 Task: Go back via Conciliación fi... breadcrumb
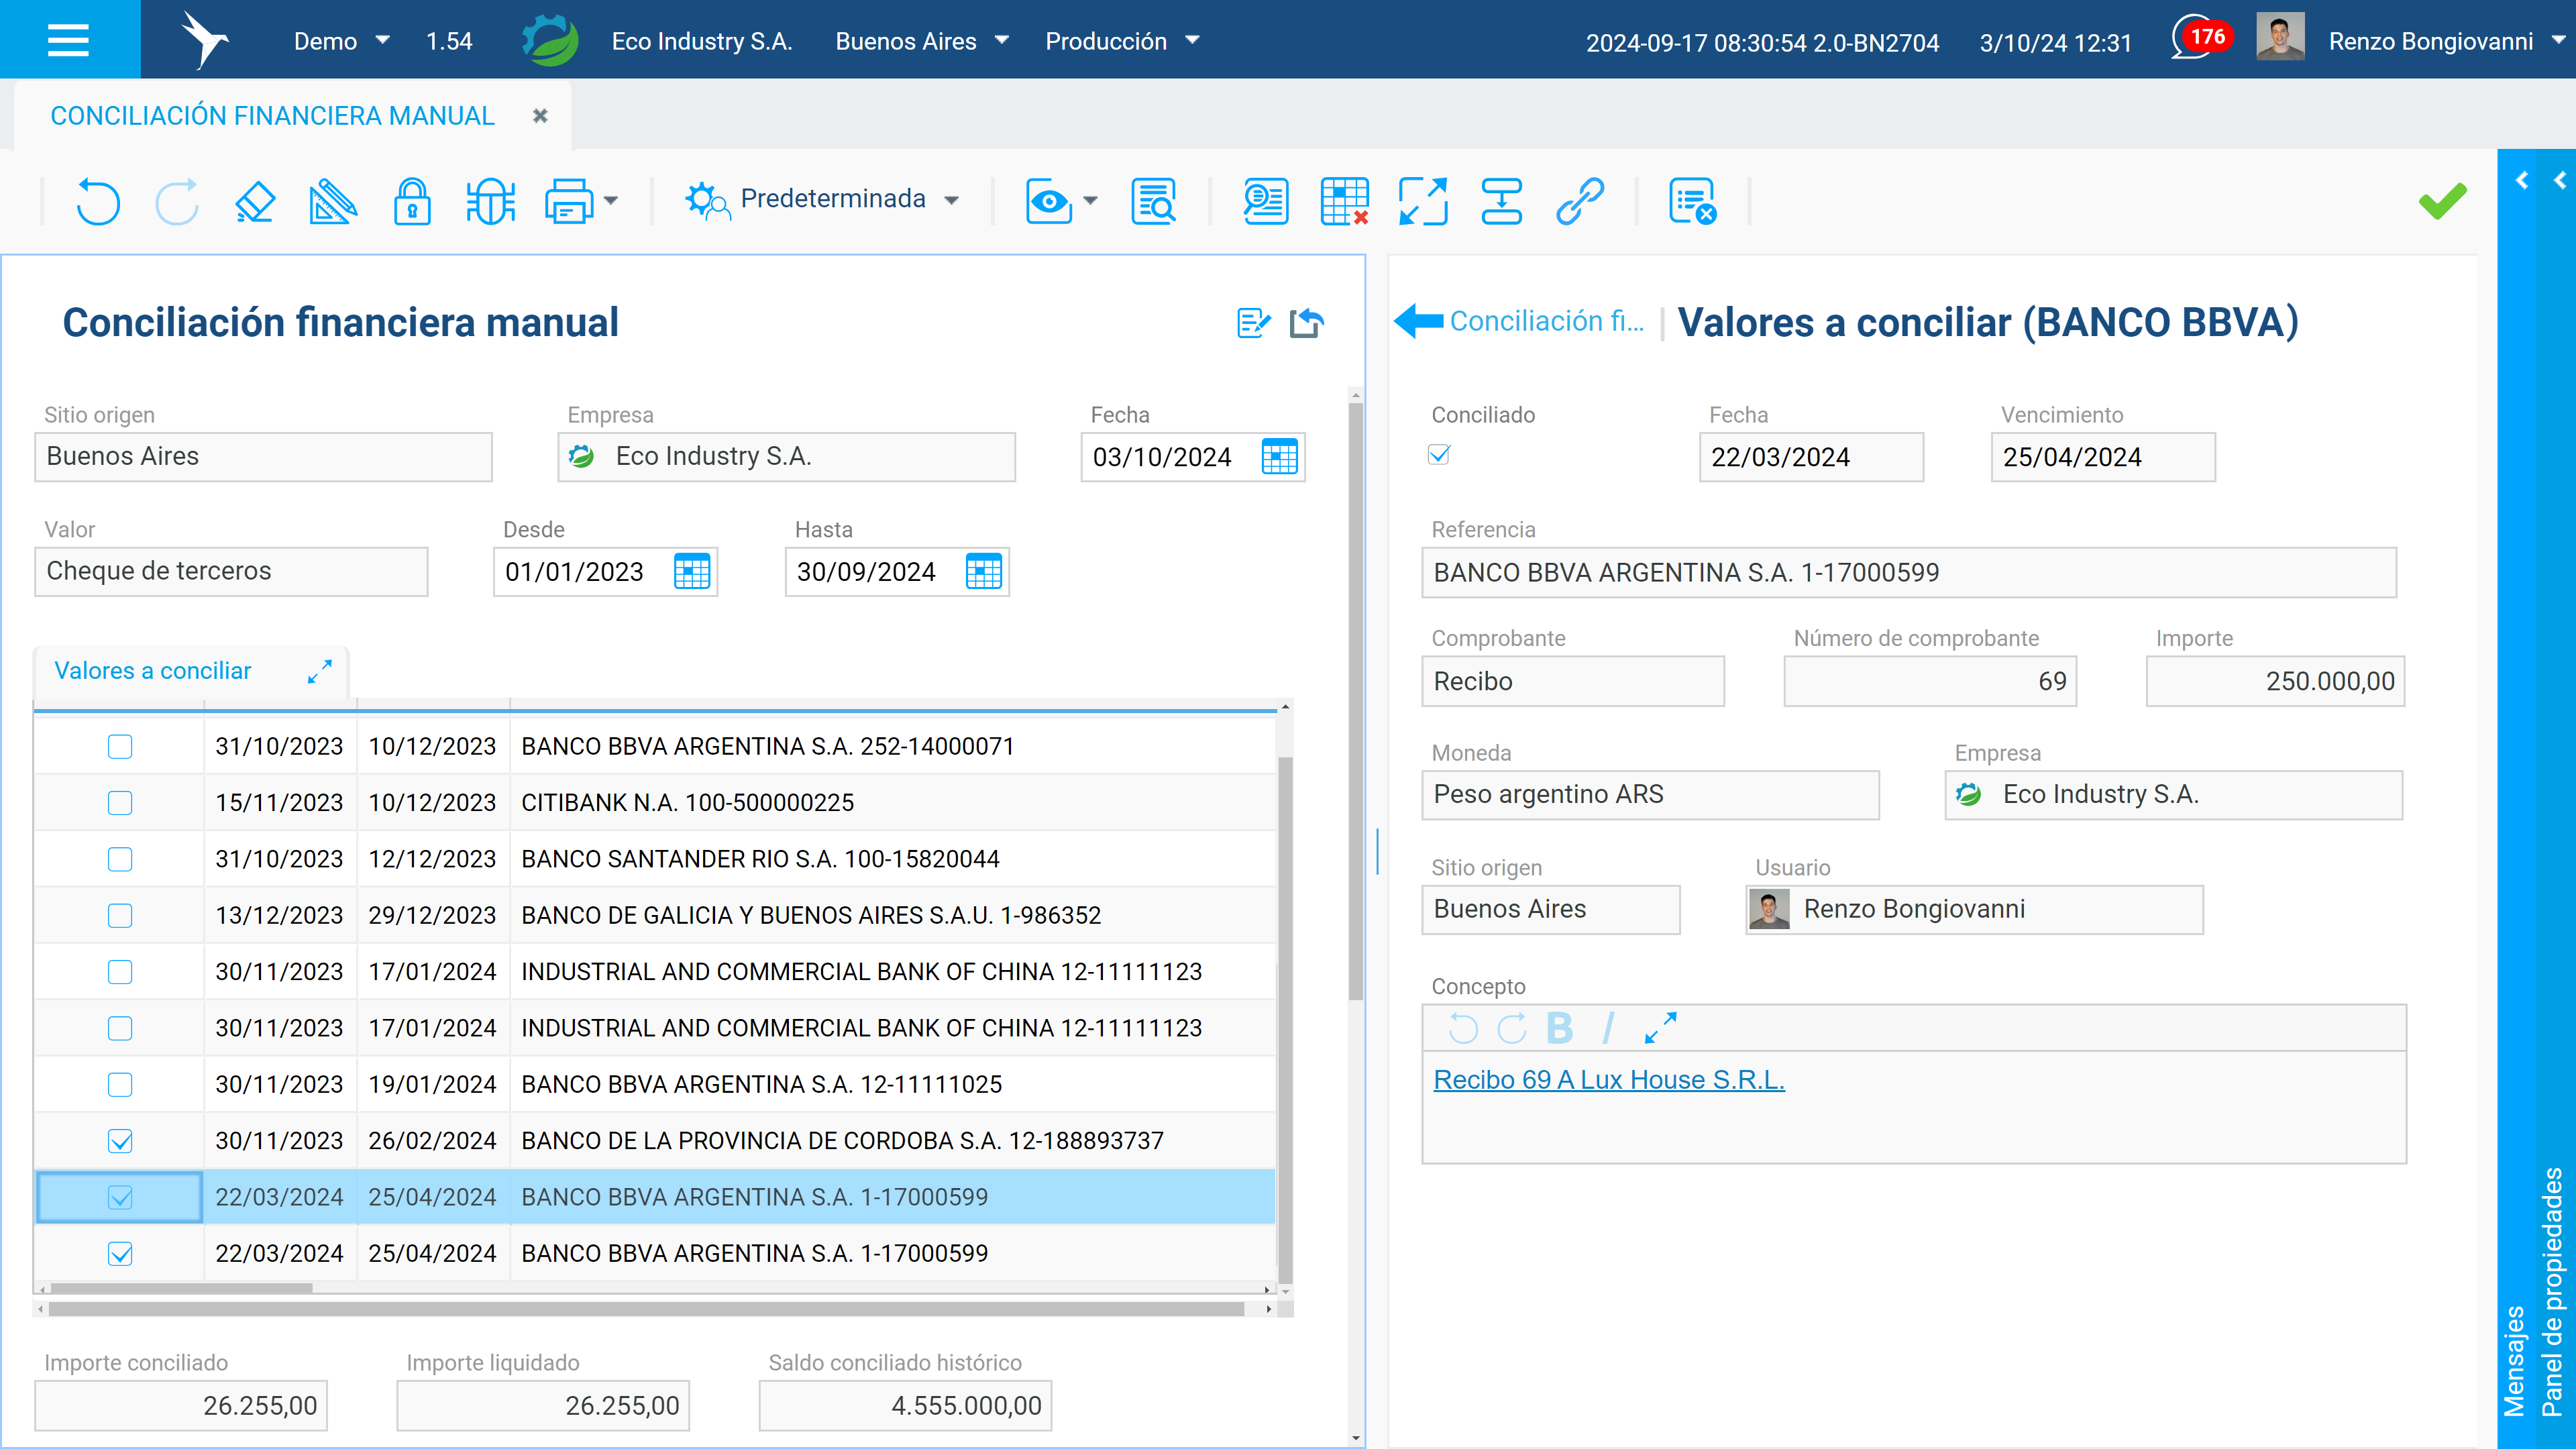1546,321
